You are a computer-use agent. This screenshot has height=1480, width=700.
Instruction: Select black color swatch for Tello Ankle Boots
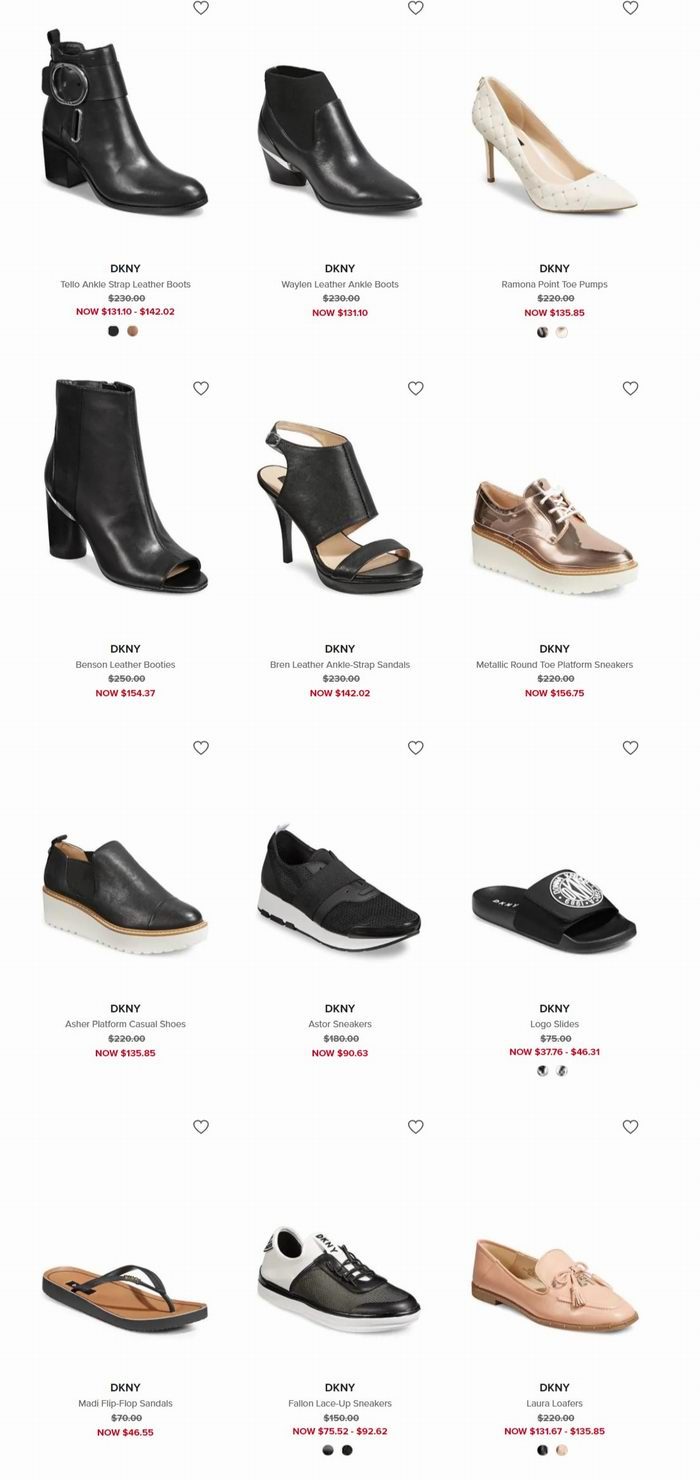click(x=114, y=331)
